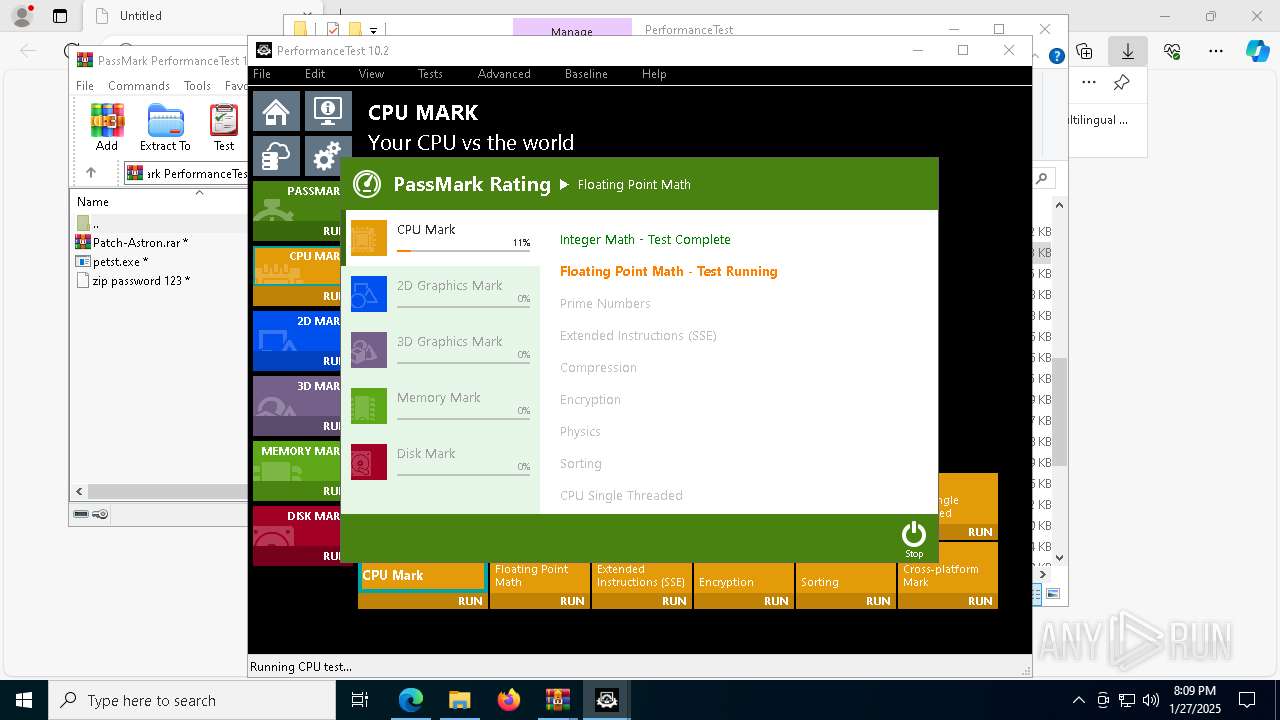The width and height of the screenshot is (1280, 720).
Task: Select the Disk Mark icon
Action: 368,463
